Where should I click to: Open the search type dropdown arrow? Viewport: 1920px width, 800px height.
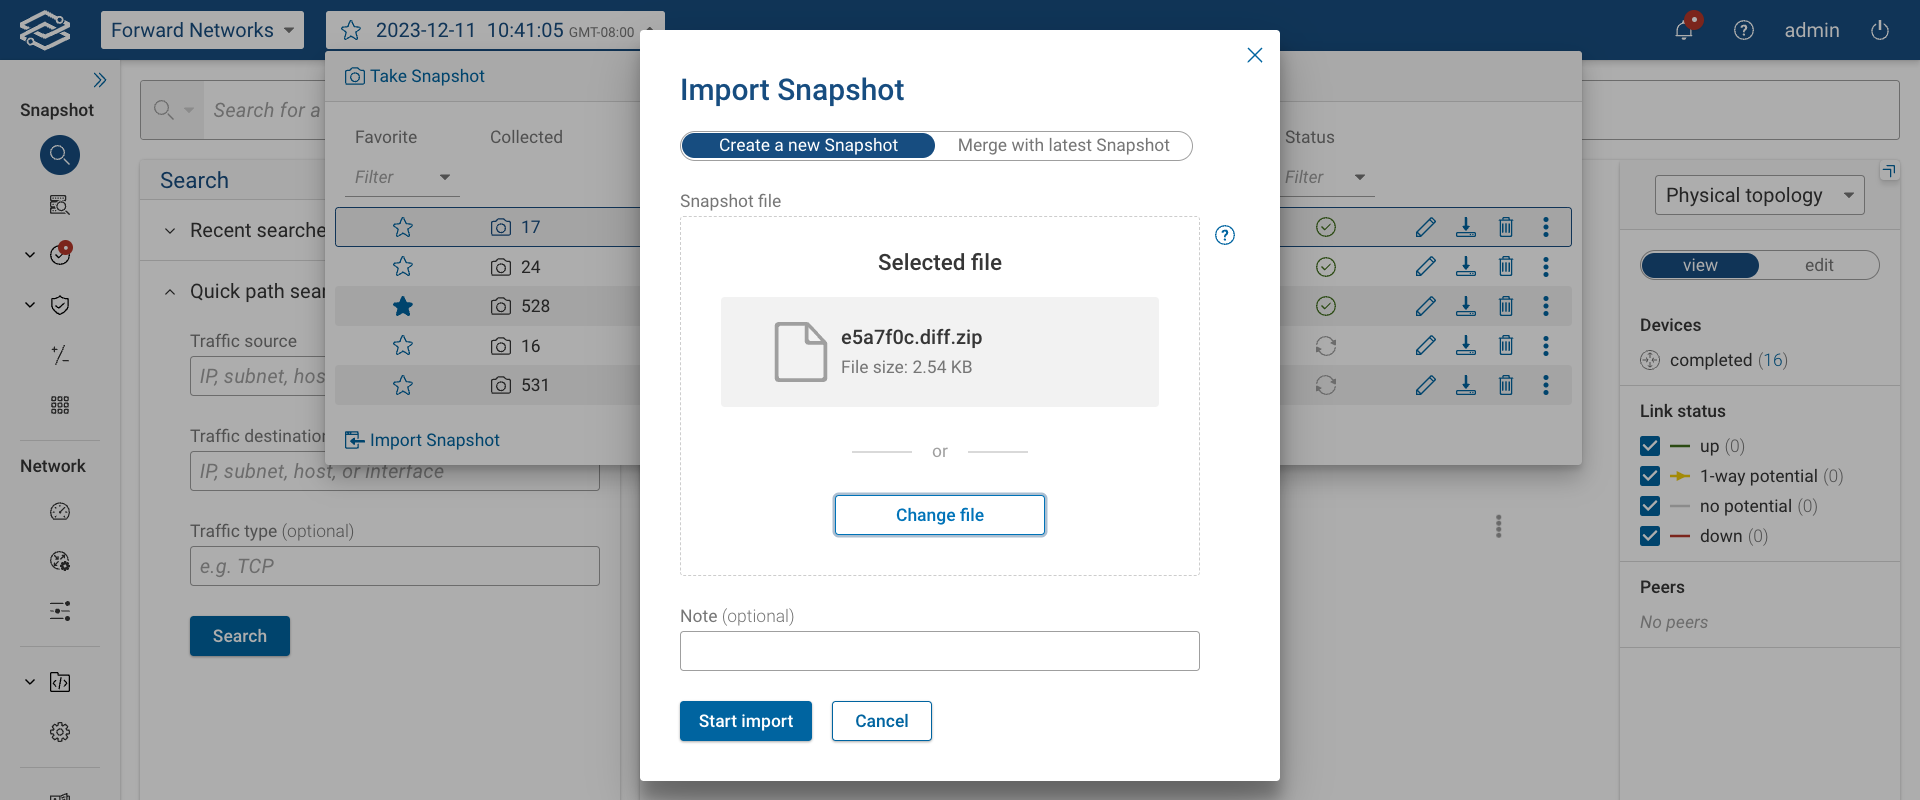coord(188,110)
